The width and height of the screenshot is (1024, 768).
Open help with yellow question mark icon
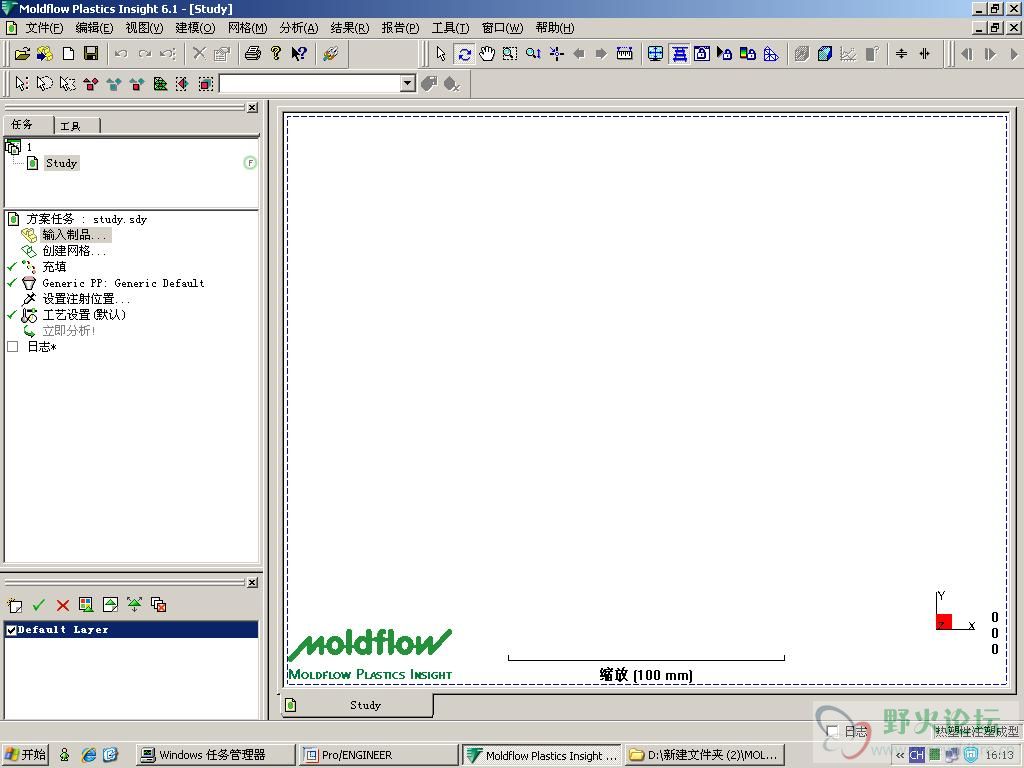click(276, 54)
